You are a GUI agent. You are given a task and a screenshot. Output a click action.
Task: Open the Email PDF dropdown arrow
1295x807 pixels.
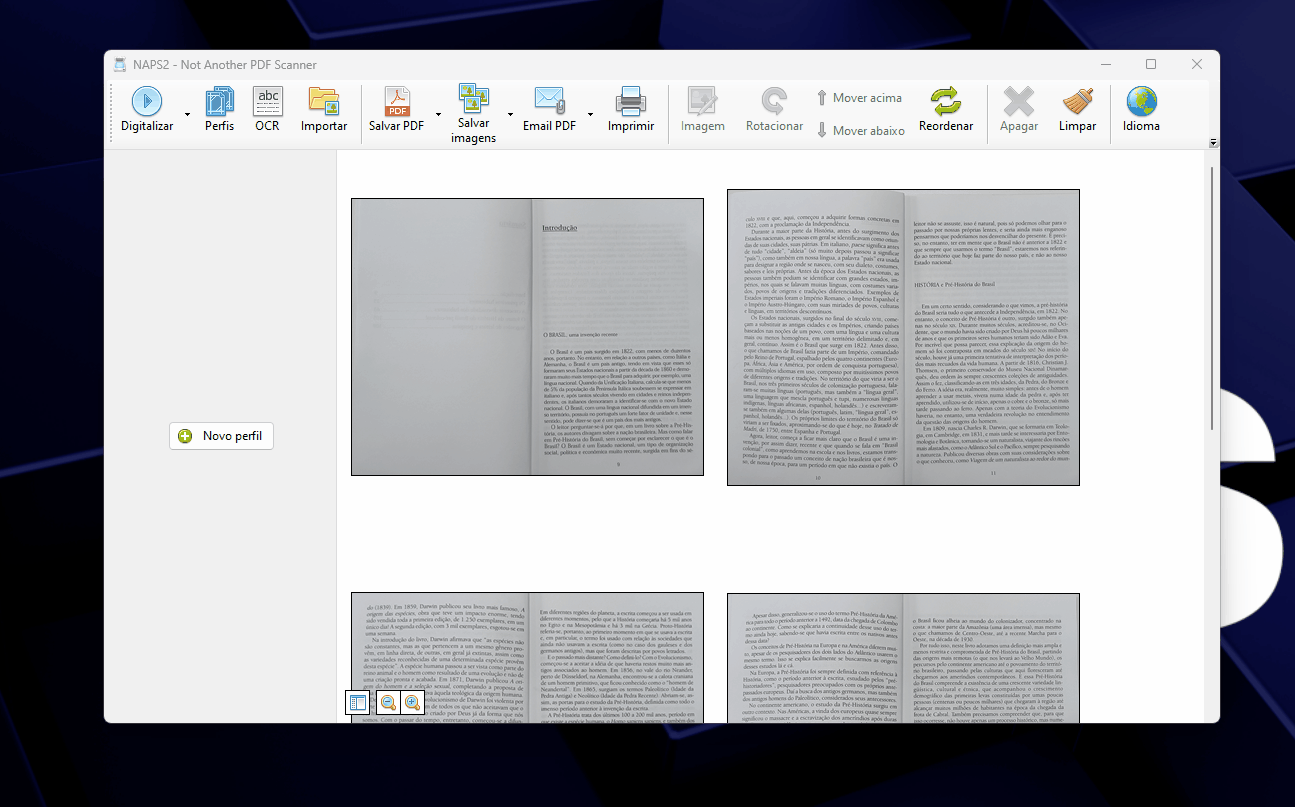590,114
